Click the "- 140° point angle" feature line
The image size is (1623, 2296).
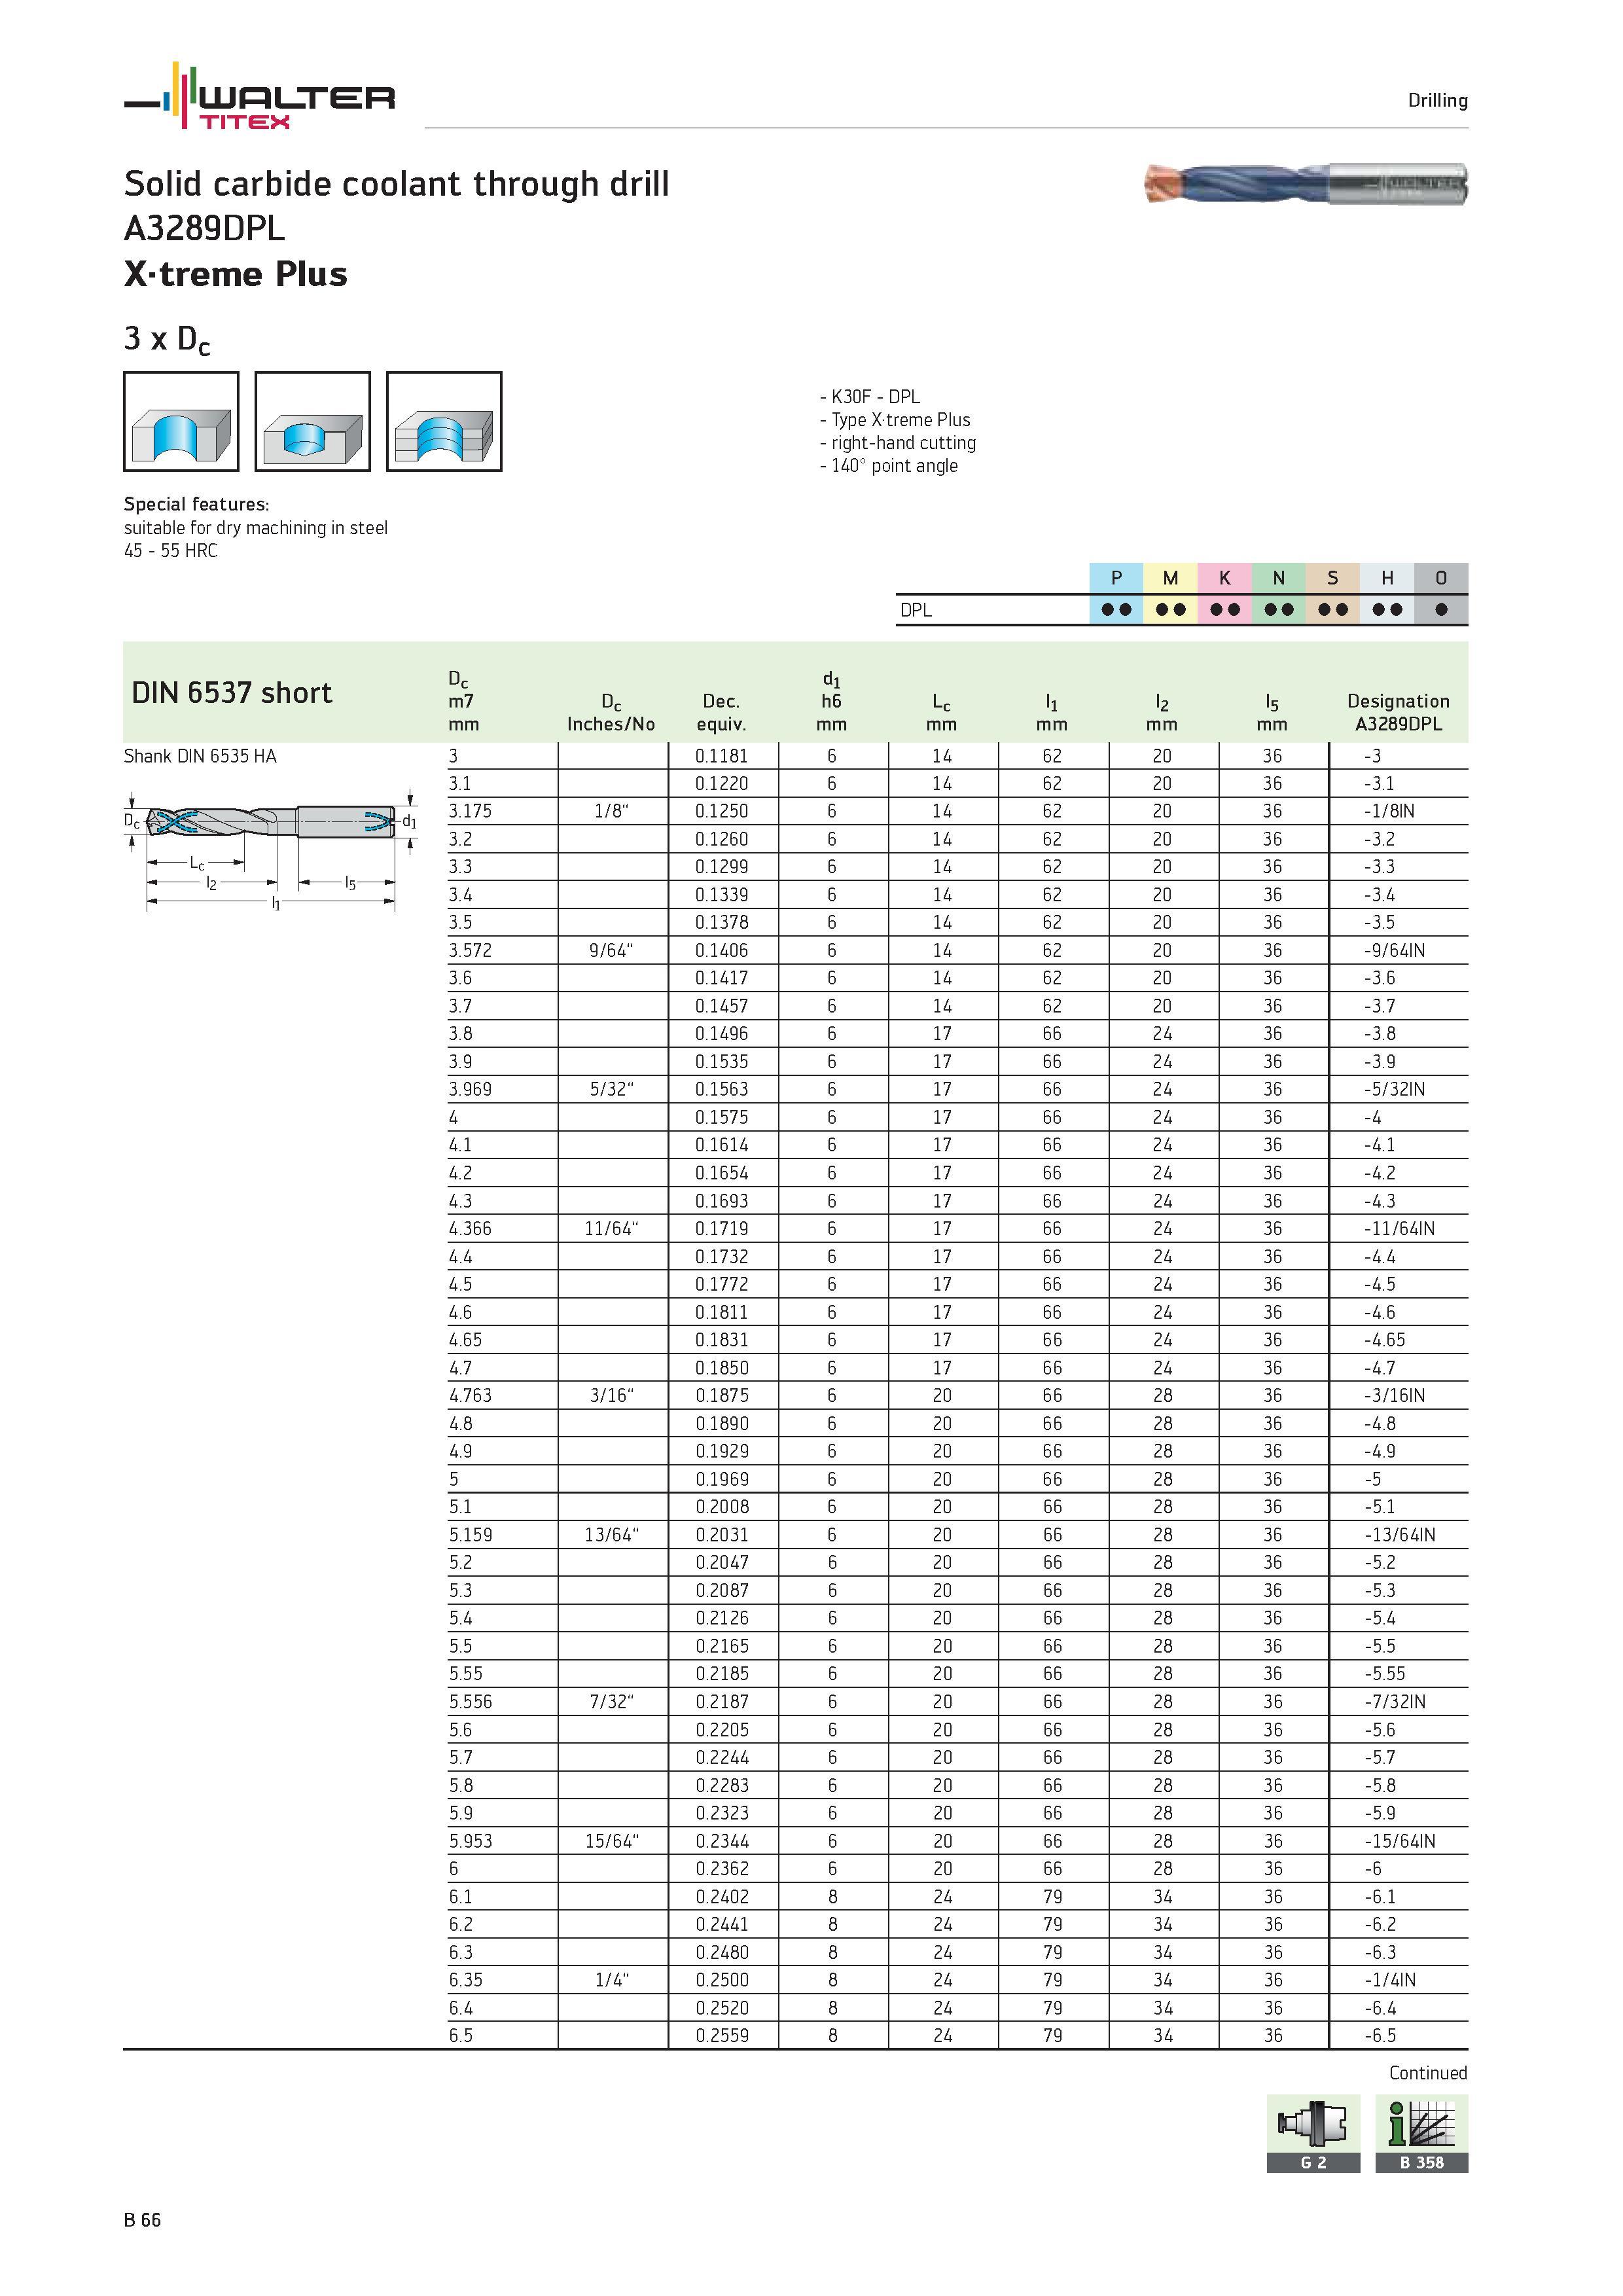[888, 466]
